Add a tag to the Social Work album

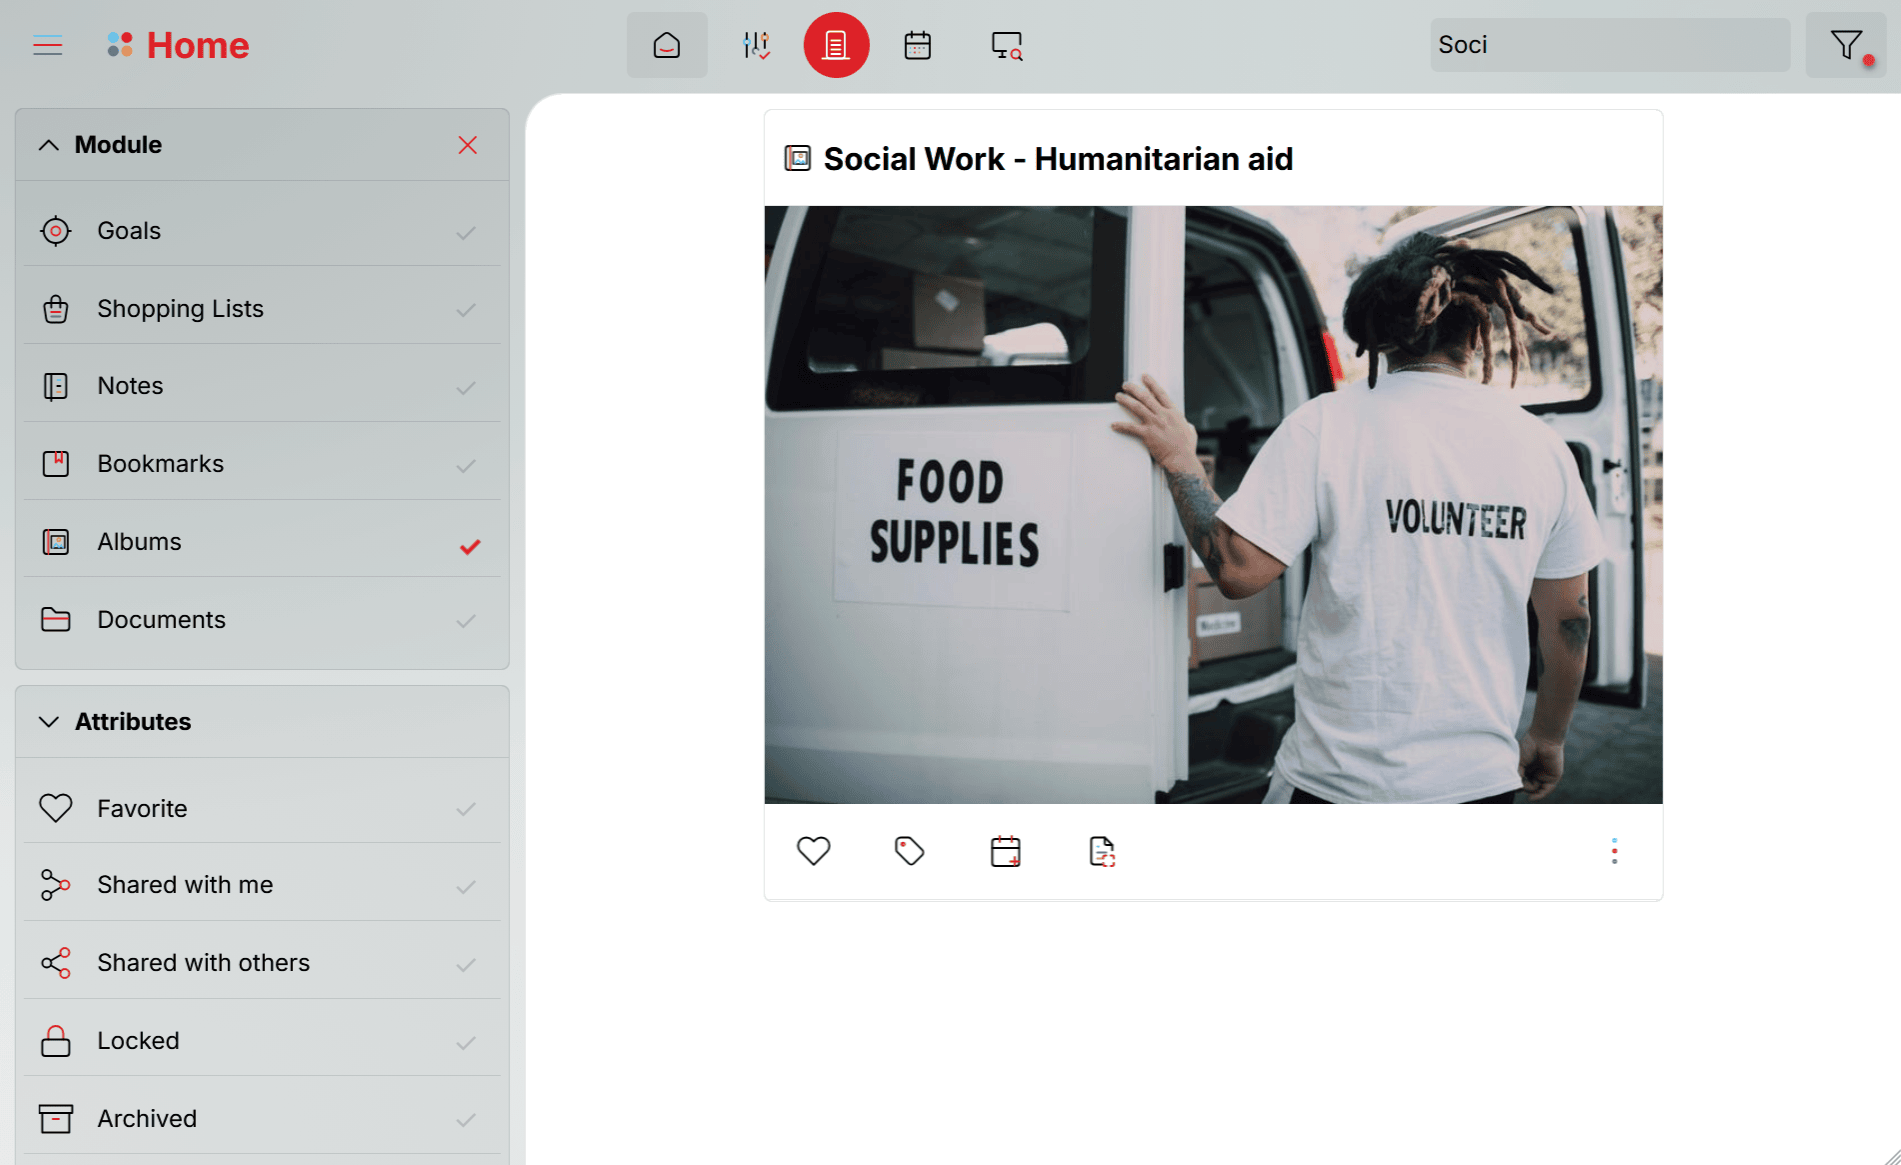pos(909,851)
